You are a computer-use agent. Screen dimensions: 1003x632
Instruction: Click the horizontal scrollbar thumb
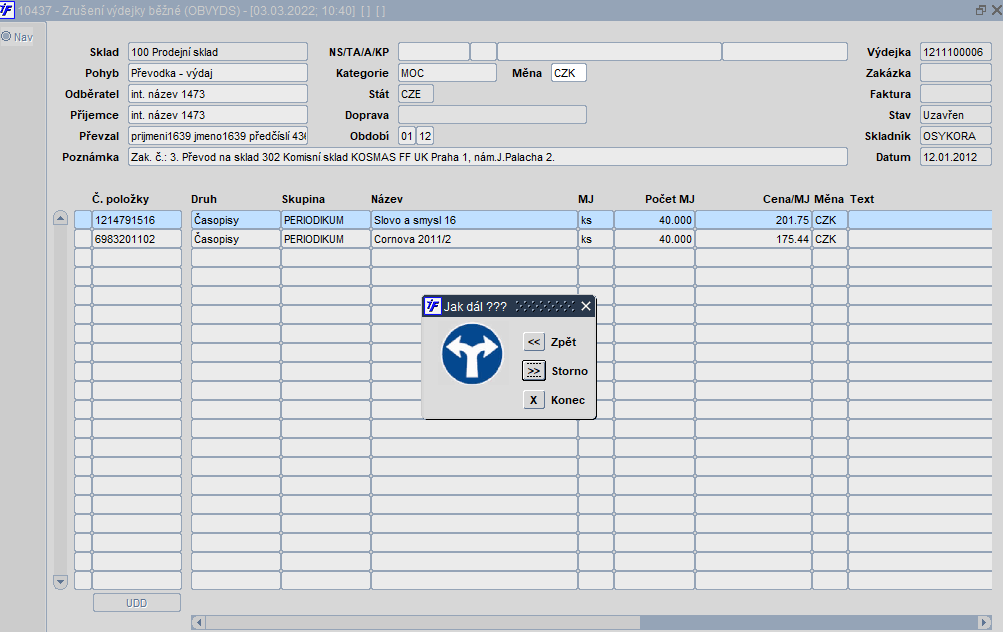(422, 622)
